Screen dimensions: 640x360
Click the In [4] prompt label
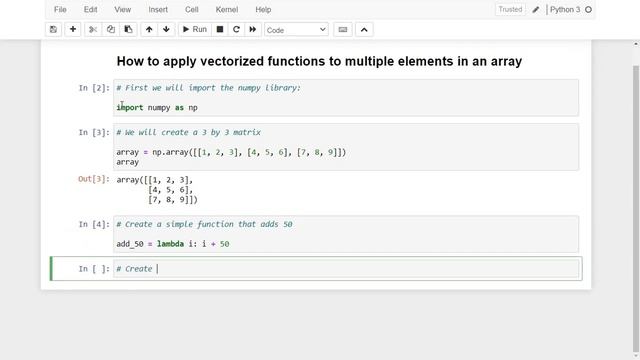(x=94, y=224)
